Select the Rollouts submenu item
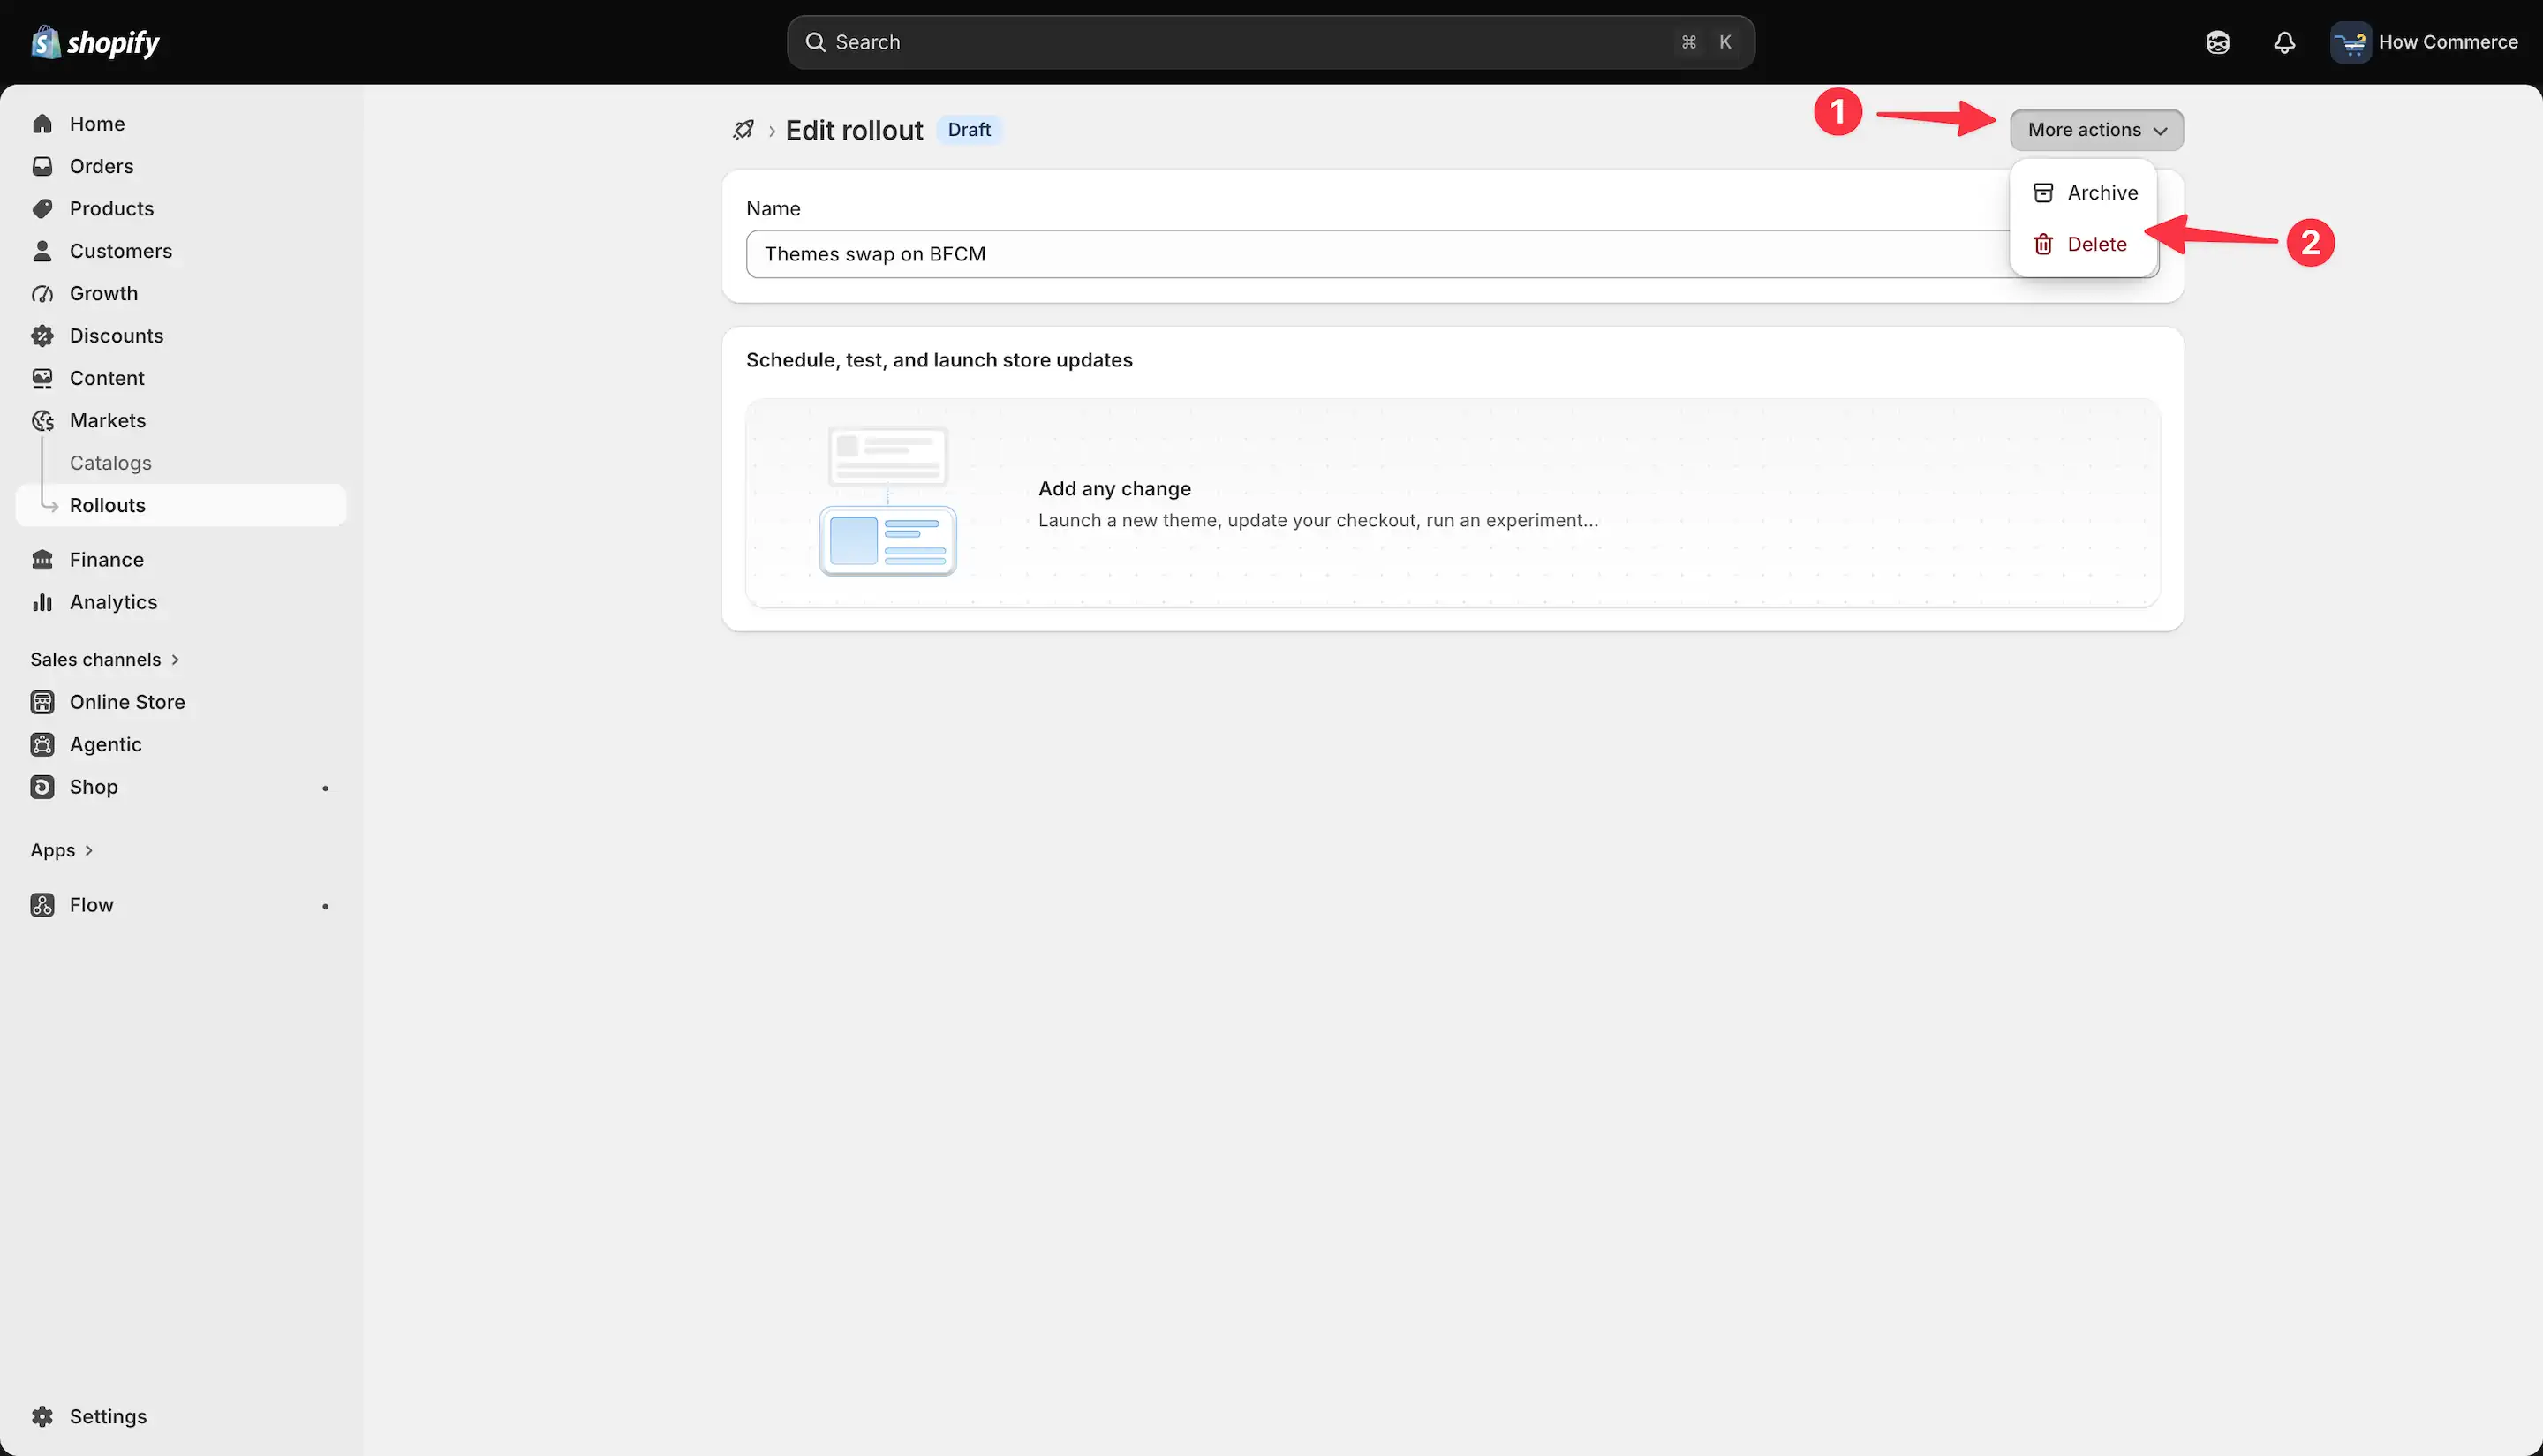The height and width of the screenshot is (1456, 2543). tap(181, 505)
